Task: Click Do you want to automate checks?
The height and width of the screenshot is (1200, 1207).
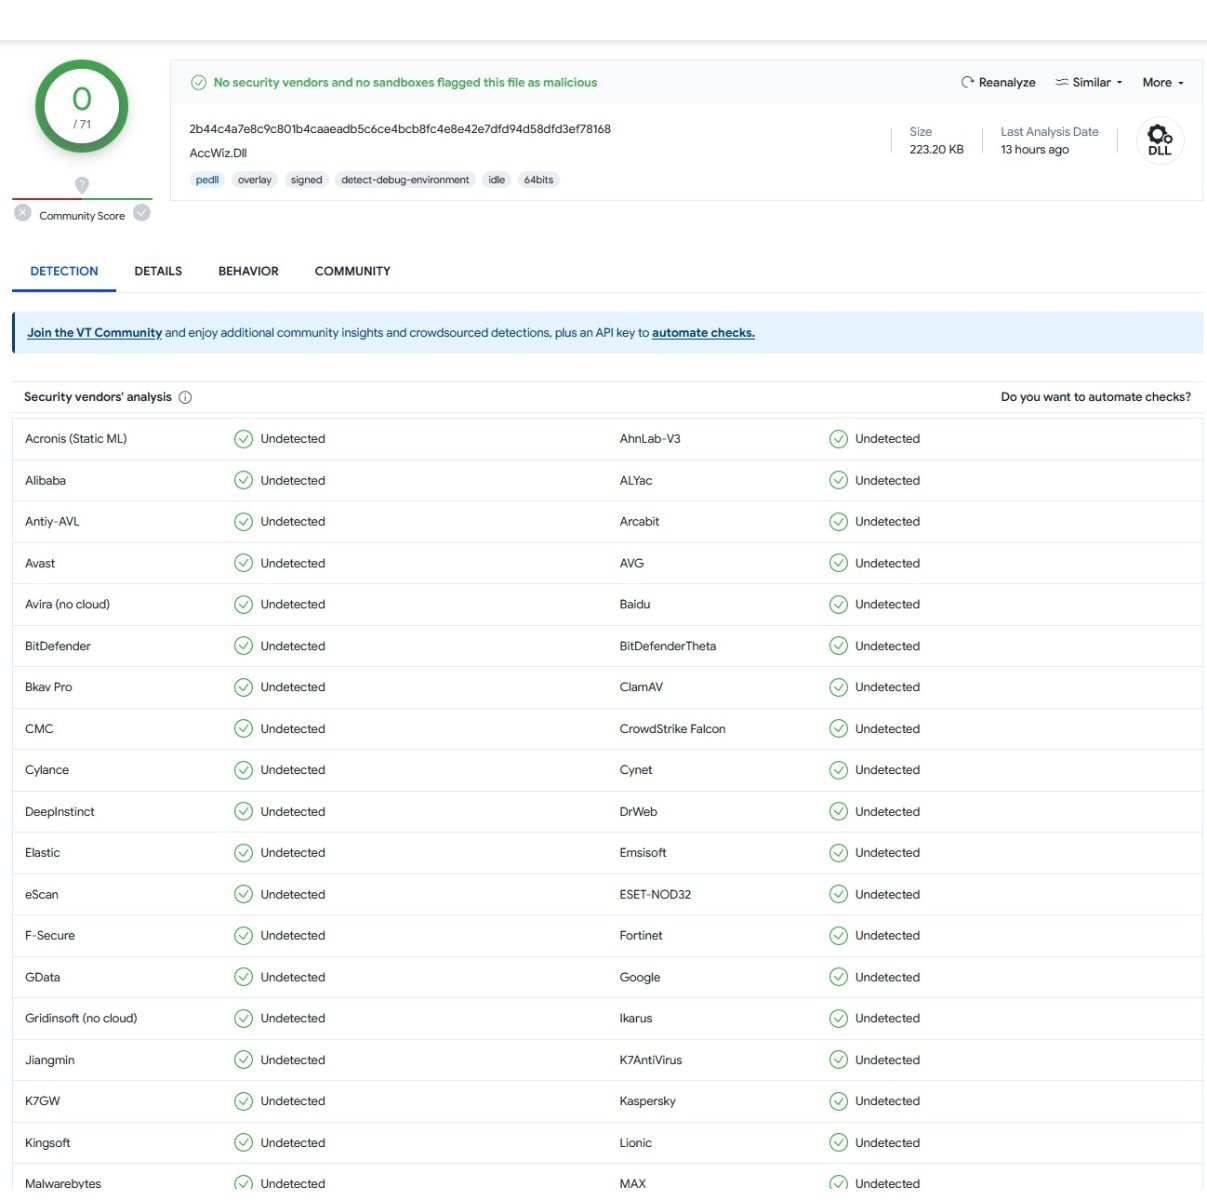Action: [x=1096, y=397]
